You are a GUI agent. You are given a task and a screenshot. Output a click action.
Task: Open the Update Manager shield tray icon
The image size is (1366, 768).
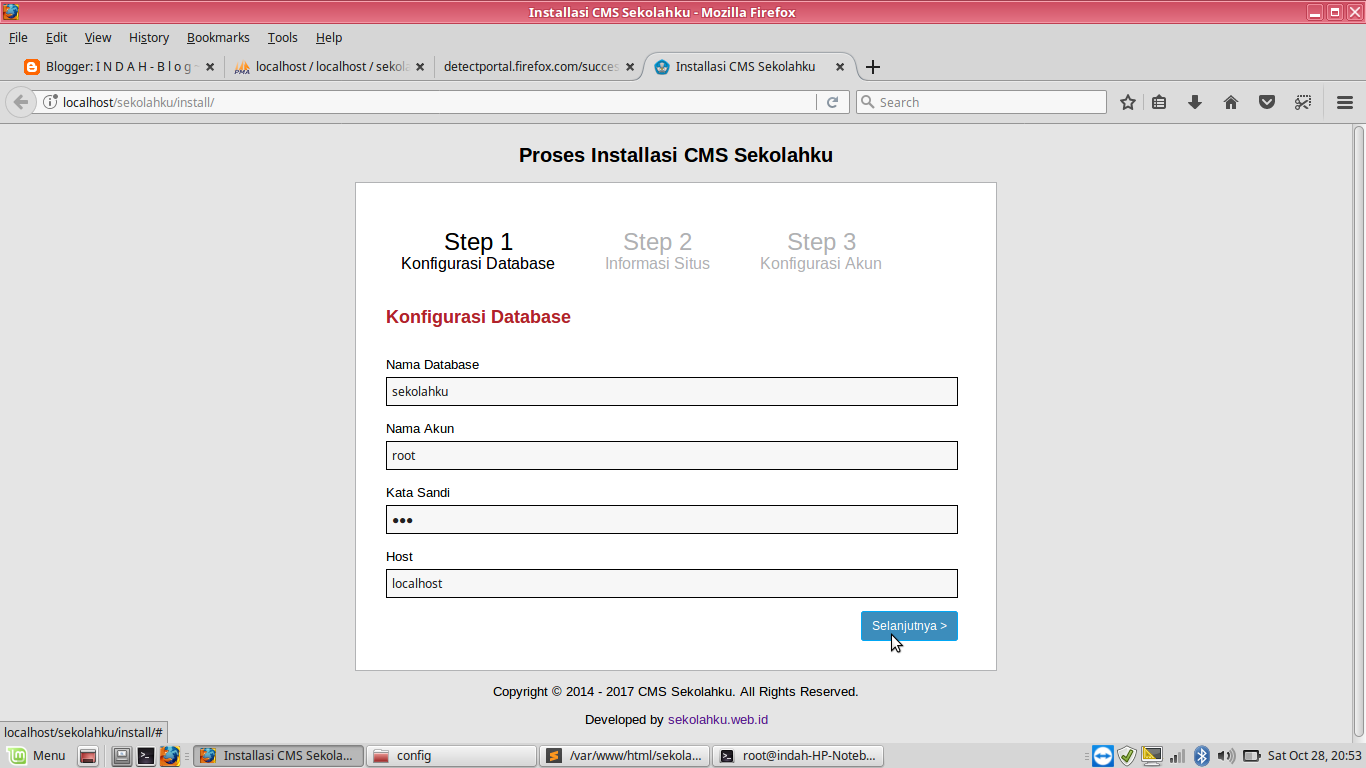pyautogui.click(x=1128, y=755)
